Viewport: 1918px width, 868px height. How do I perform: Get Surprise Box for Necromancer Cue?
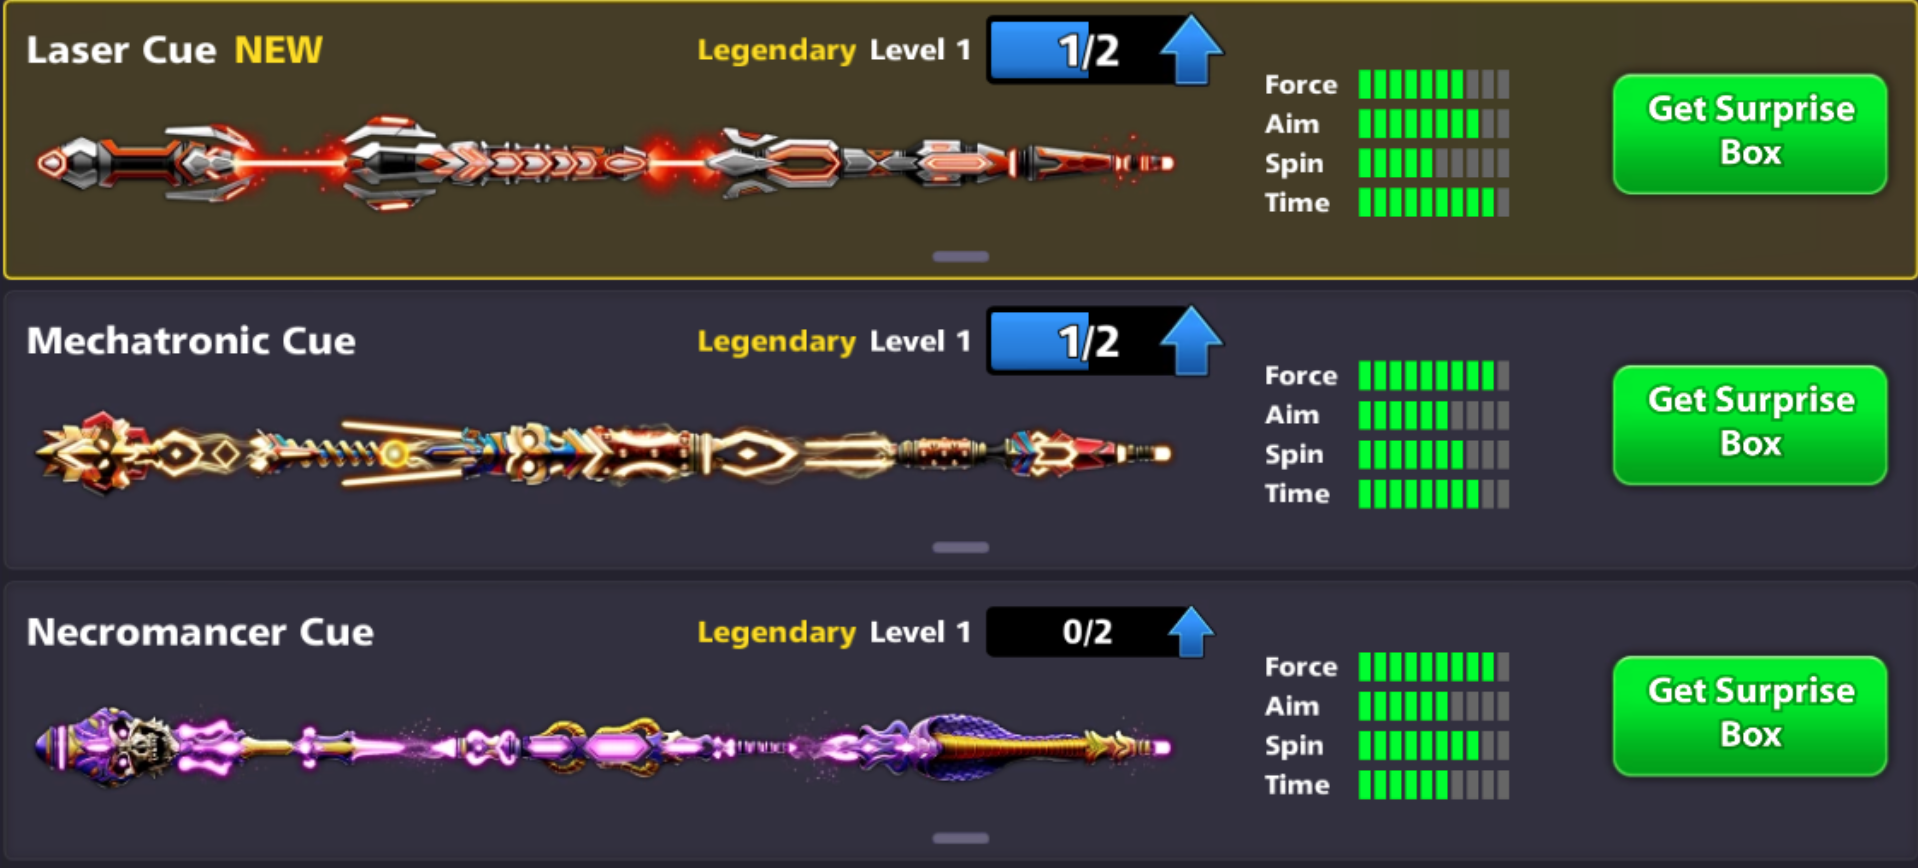click(1750, 715)
